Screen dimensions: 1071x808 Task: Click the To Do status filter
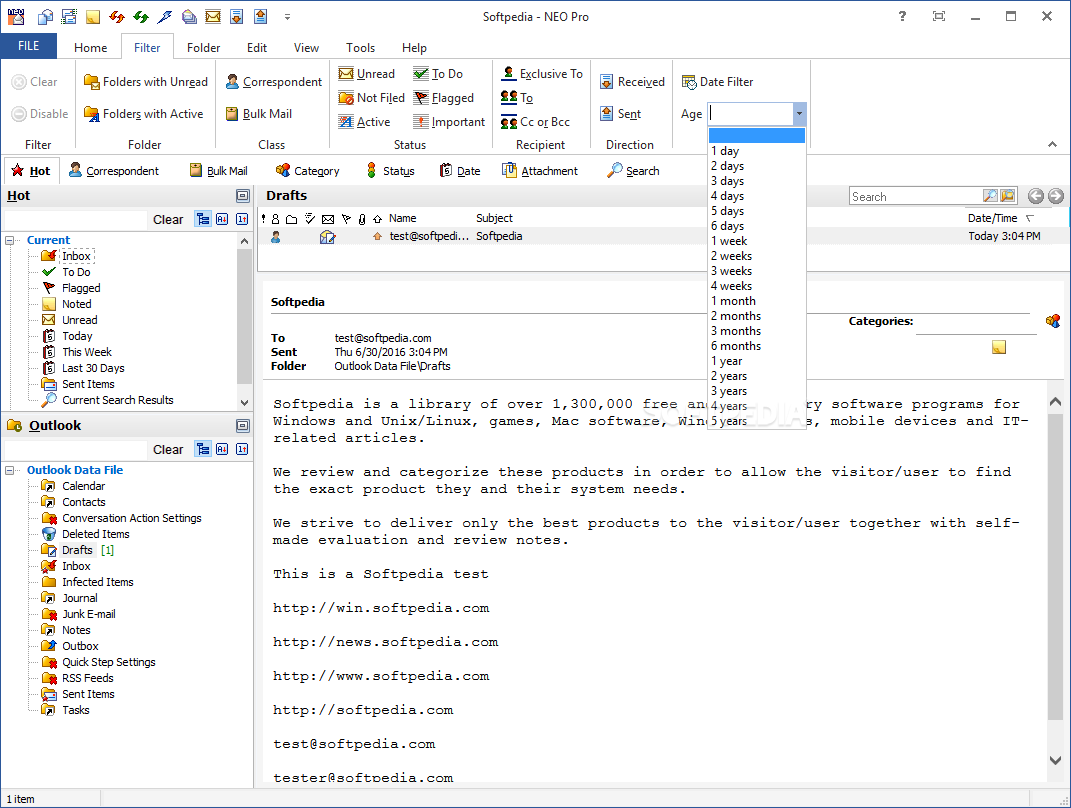pos(438,74)
